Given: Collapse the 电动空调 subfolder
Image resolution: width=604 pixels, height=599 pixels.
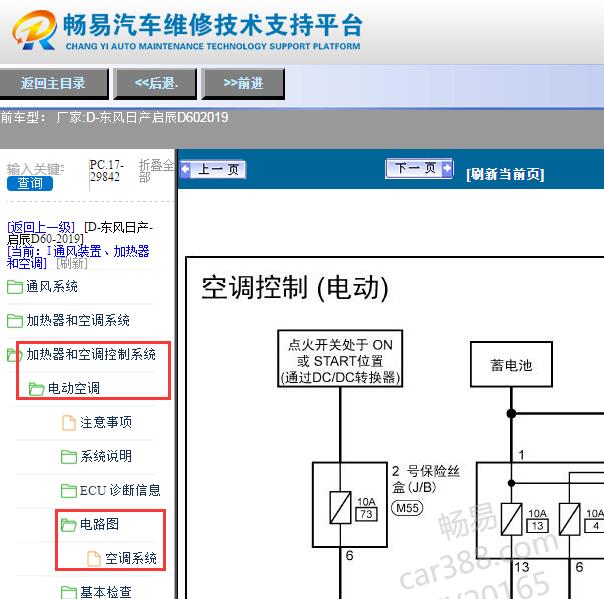Looking at the screenshot, I should [x=74, y=388].
